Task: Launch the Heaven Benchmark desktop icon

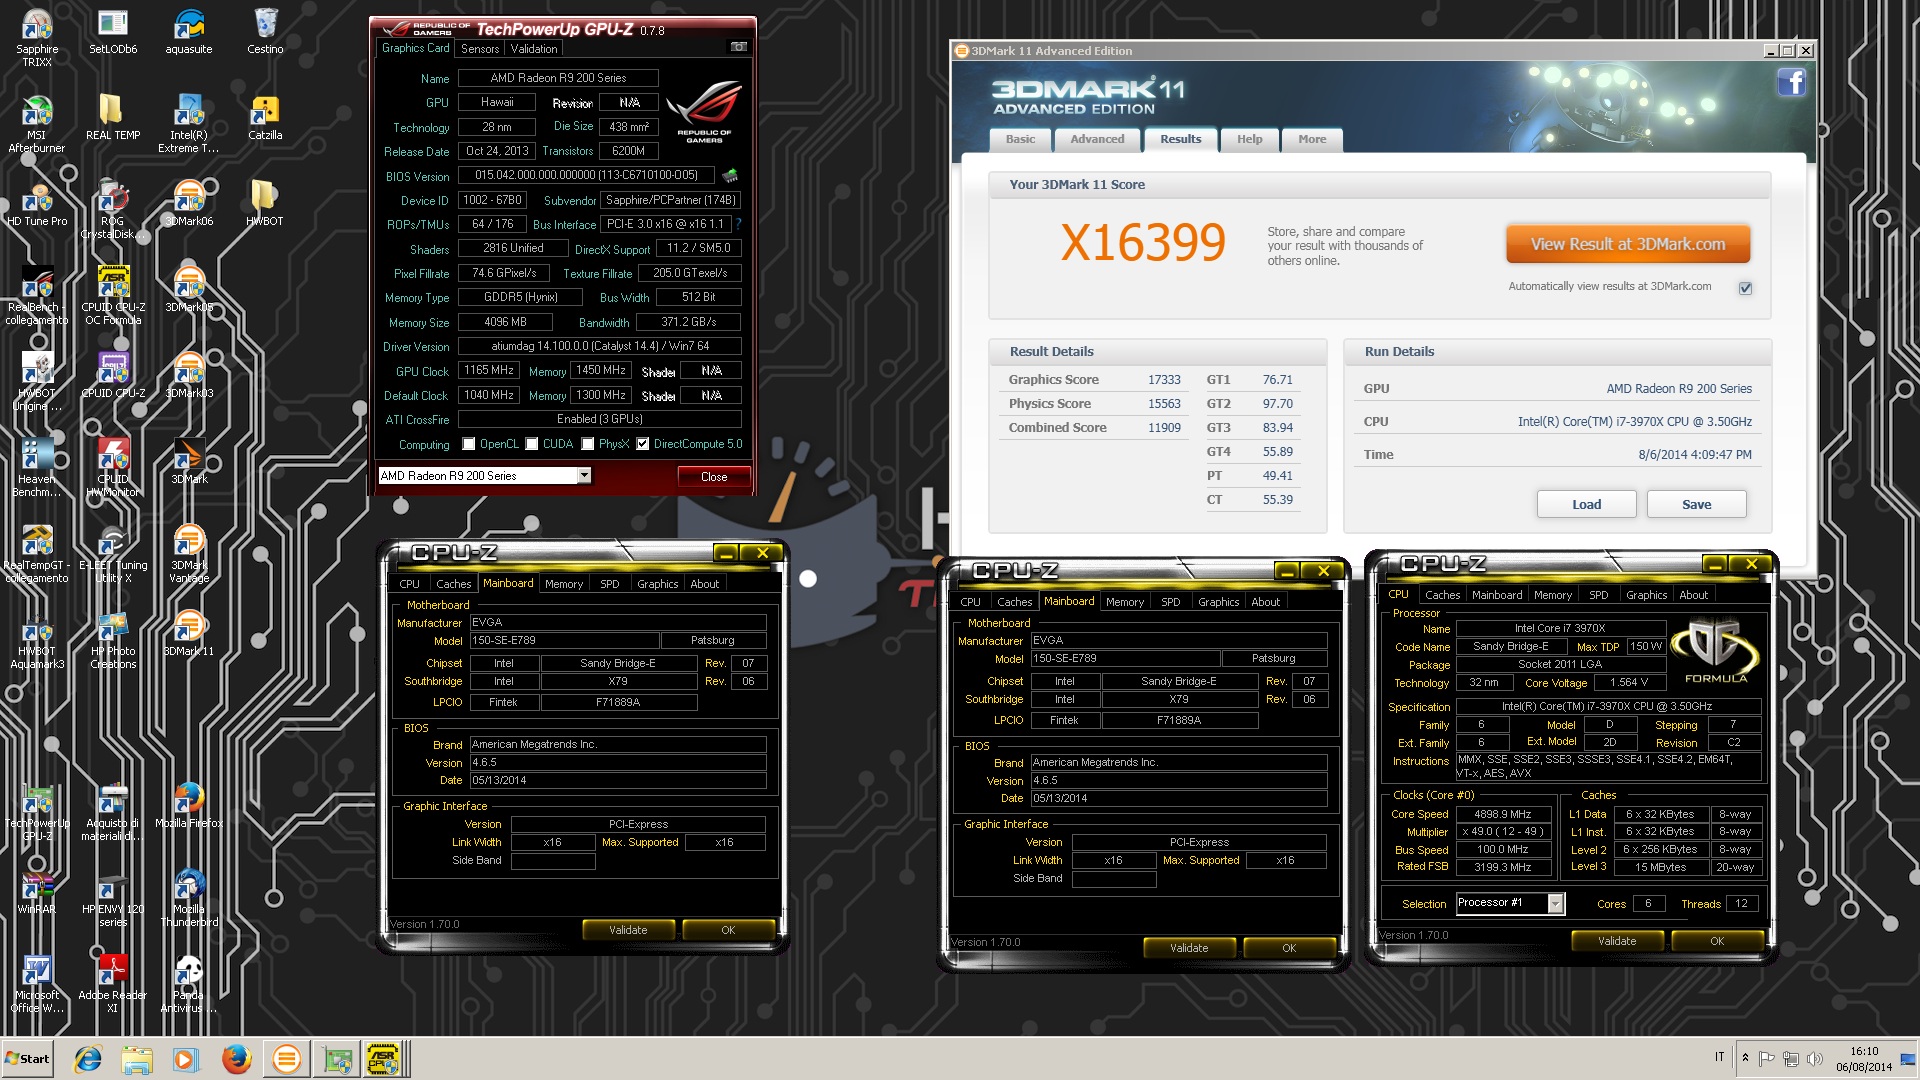Action: [37, 468]
